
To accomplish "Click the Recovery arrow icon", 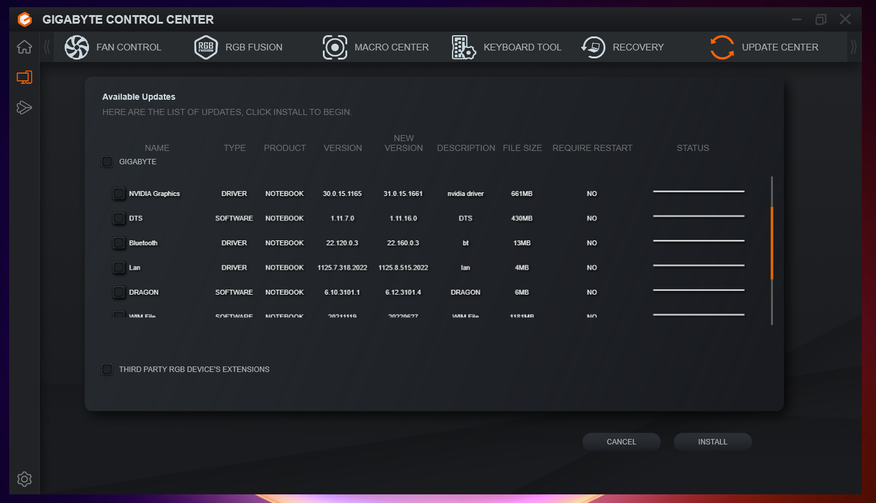I will [x=593, y=47].
